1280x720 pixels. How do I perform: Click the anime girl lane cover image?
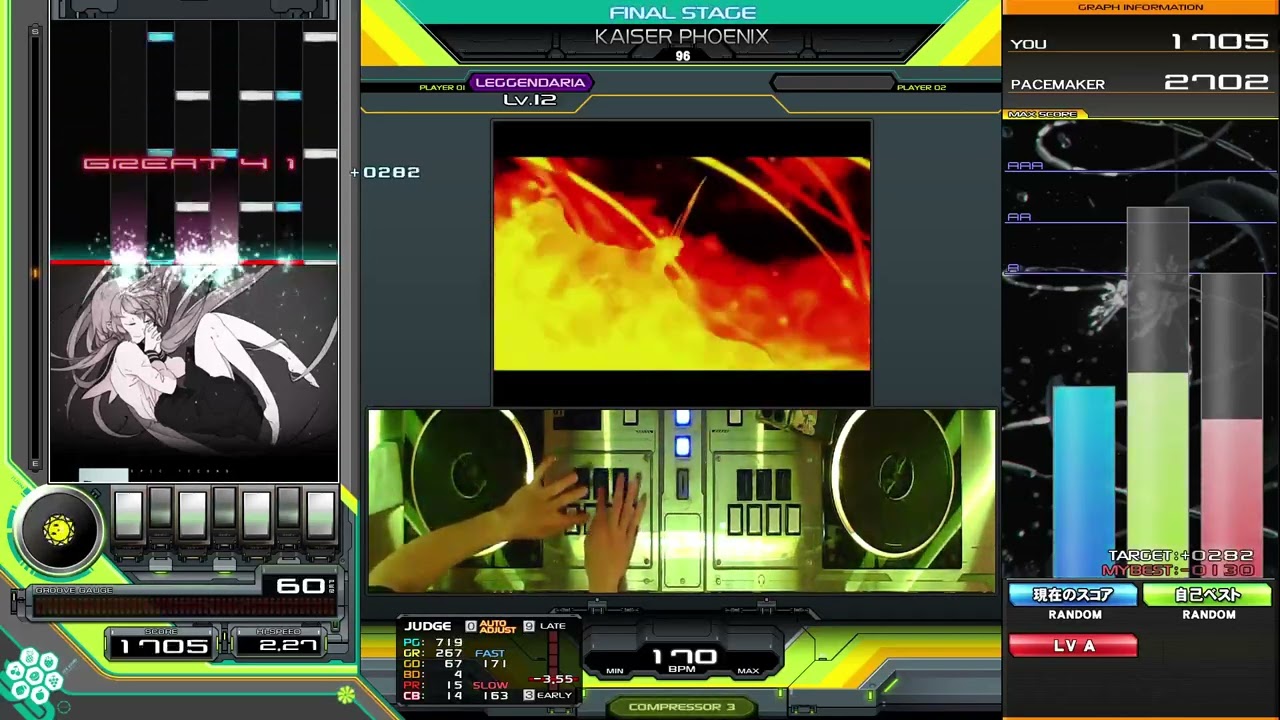click(x=195, y=375)
